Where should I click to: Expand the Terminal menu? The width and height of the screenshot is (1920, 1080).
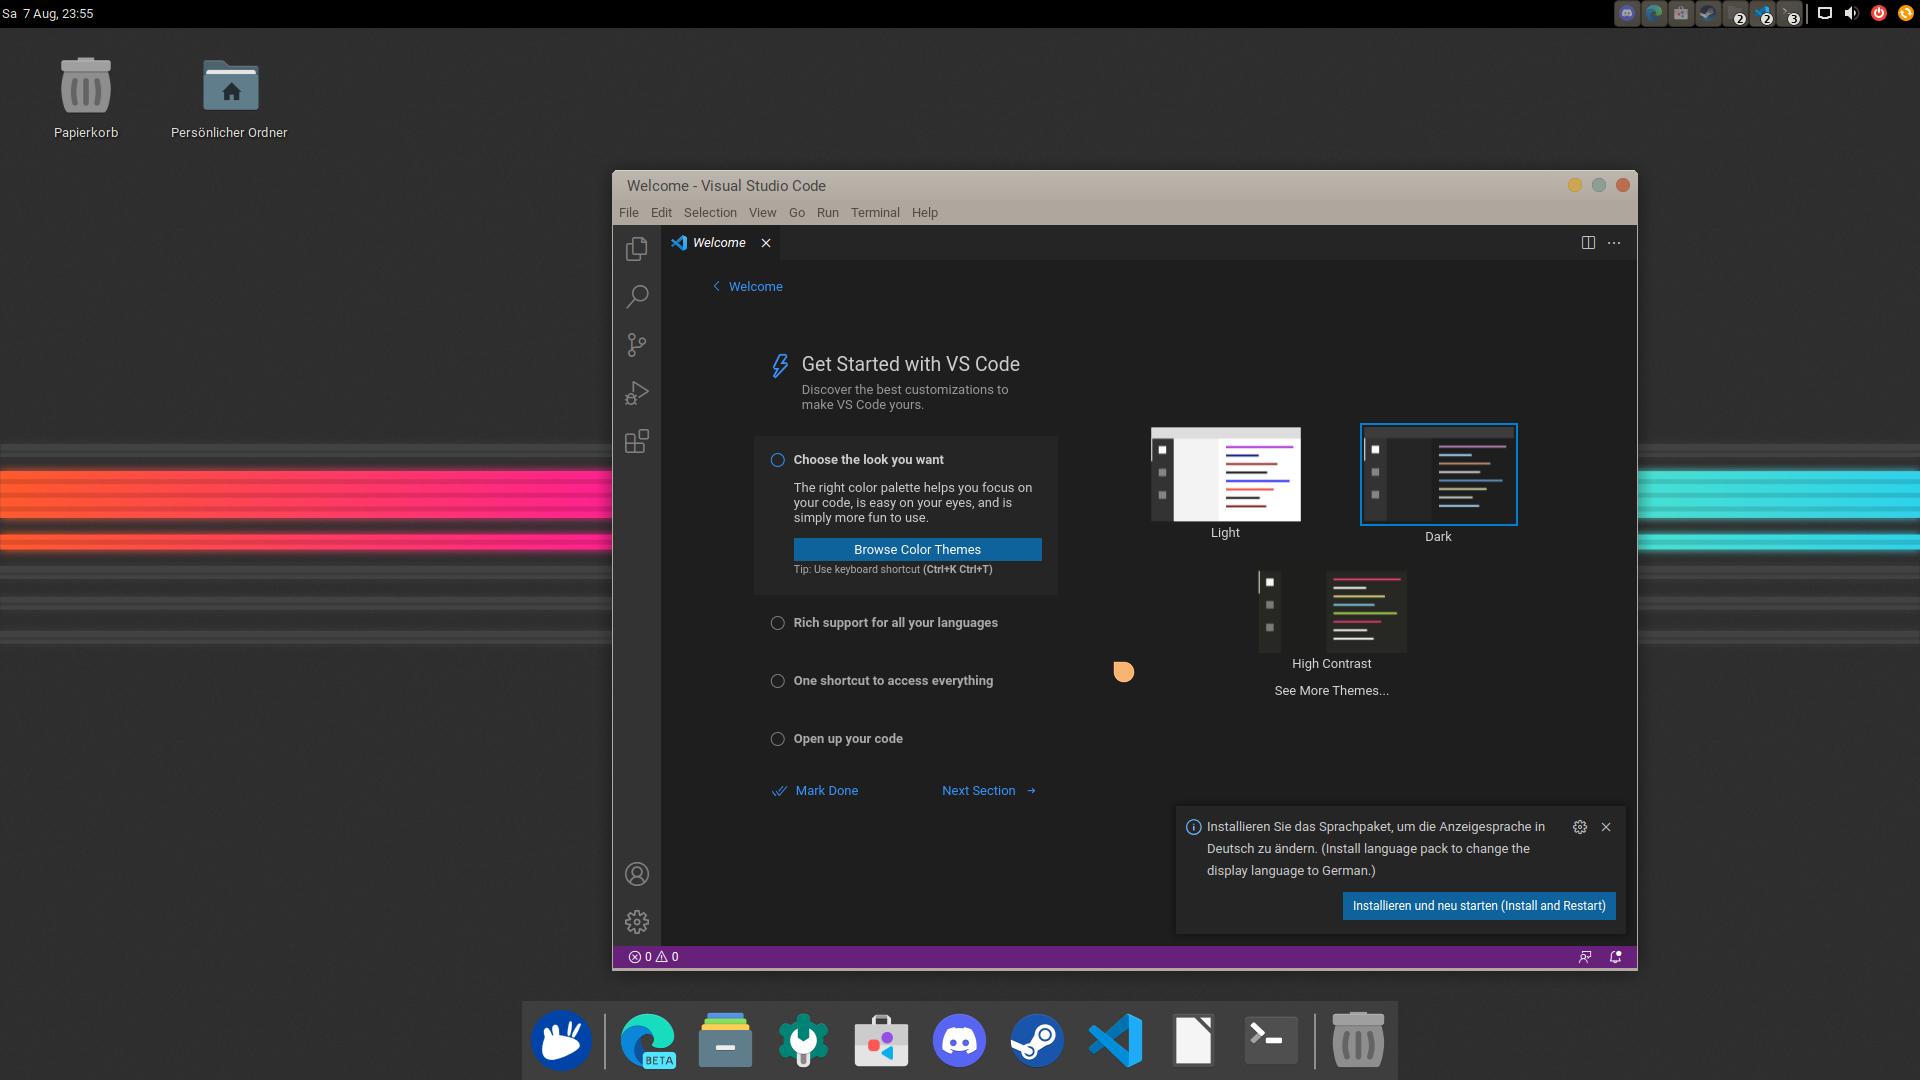coord(872,212)
